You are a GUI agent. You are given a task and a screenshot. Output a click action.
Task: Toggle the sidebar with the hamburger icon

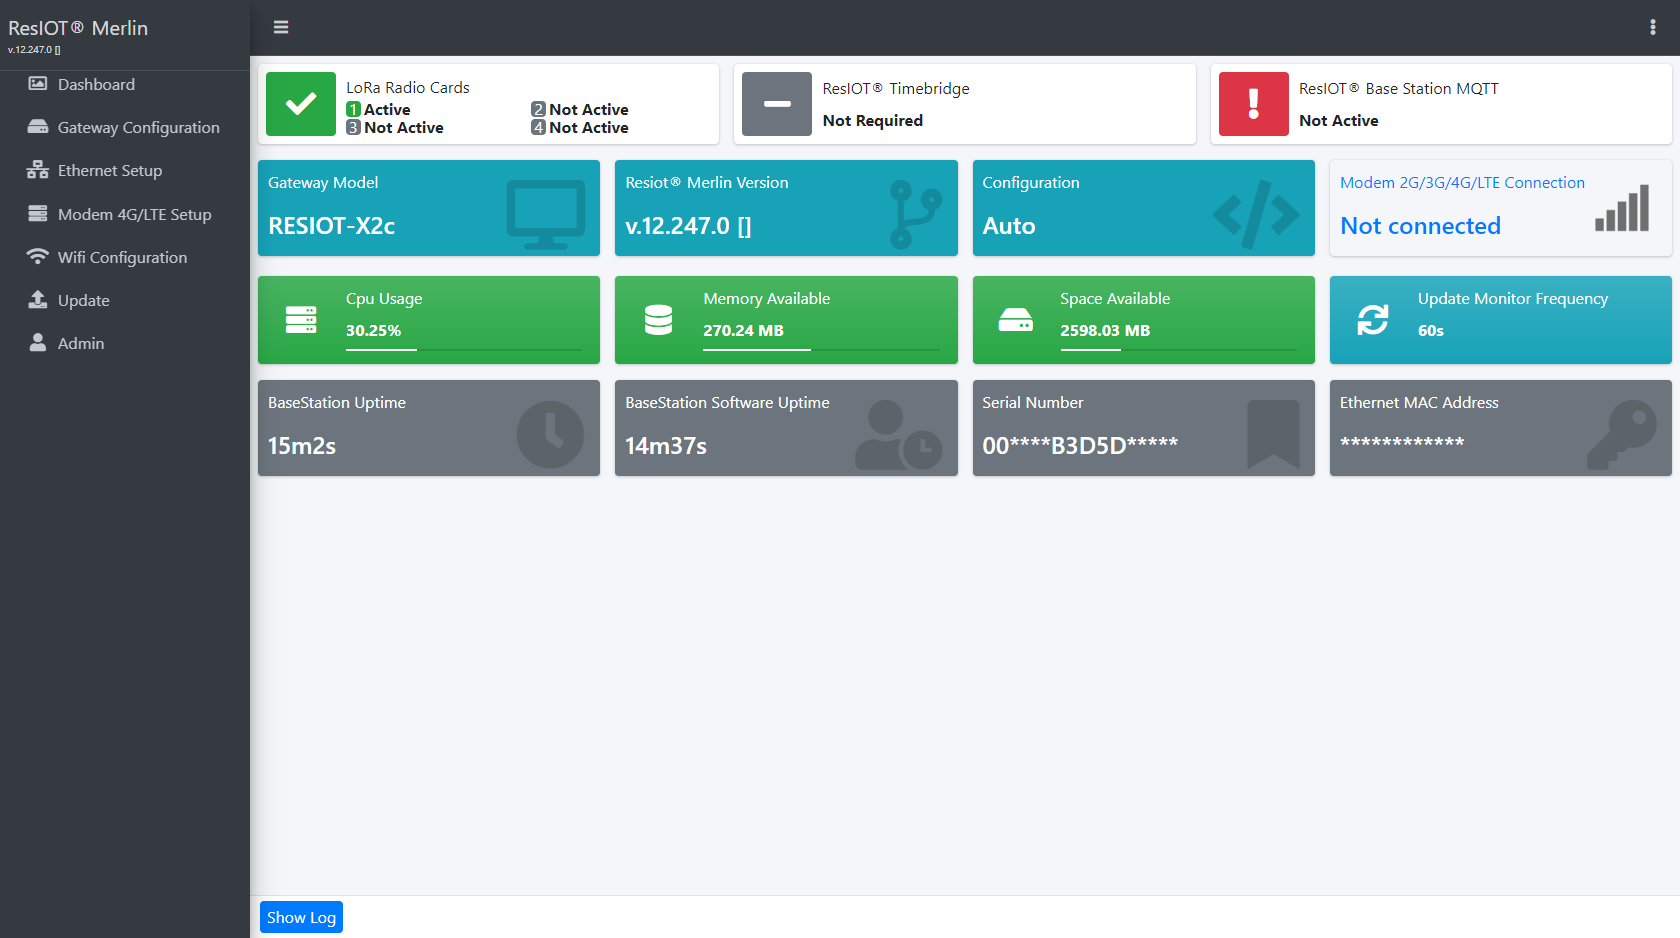(x=281, y=27)
